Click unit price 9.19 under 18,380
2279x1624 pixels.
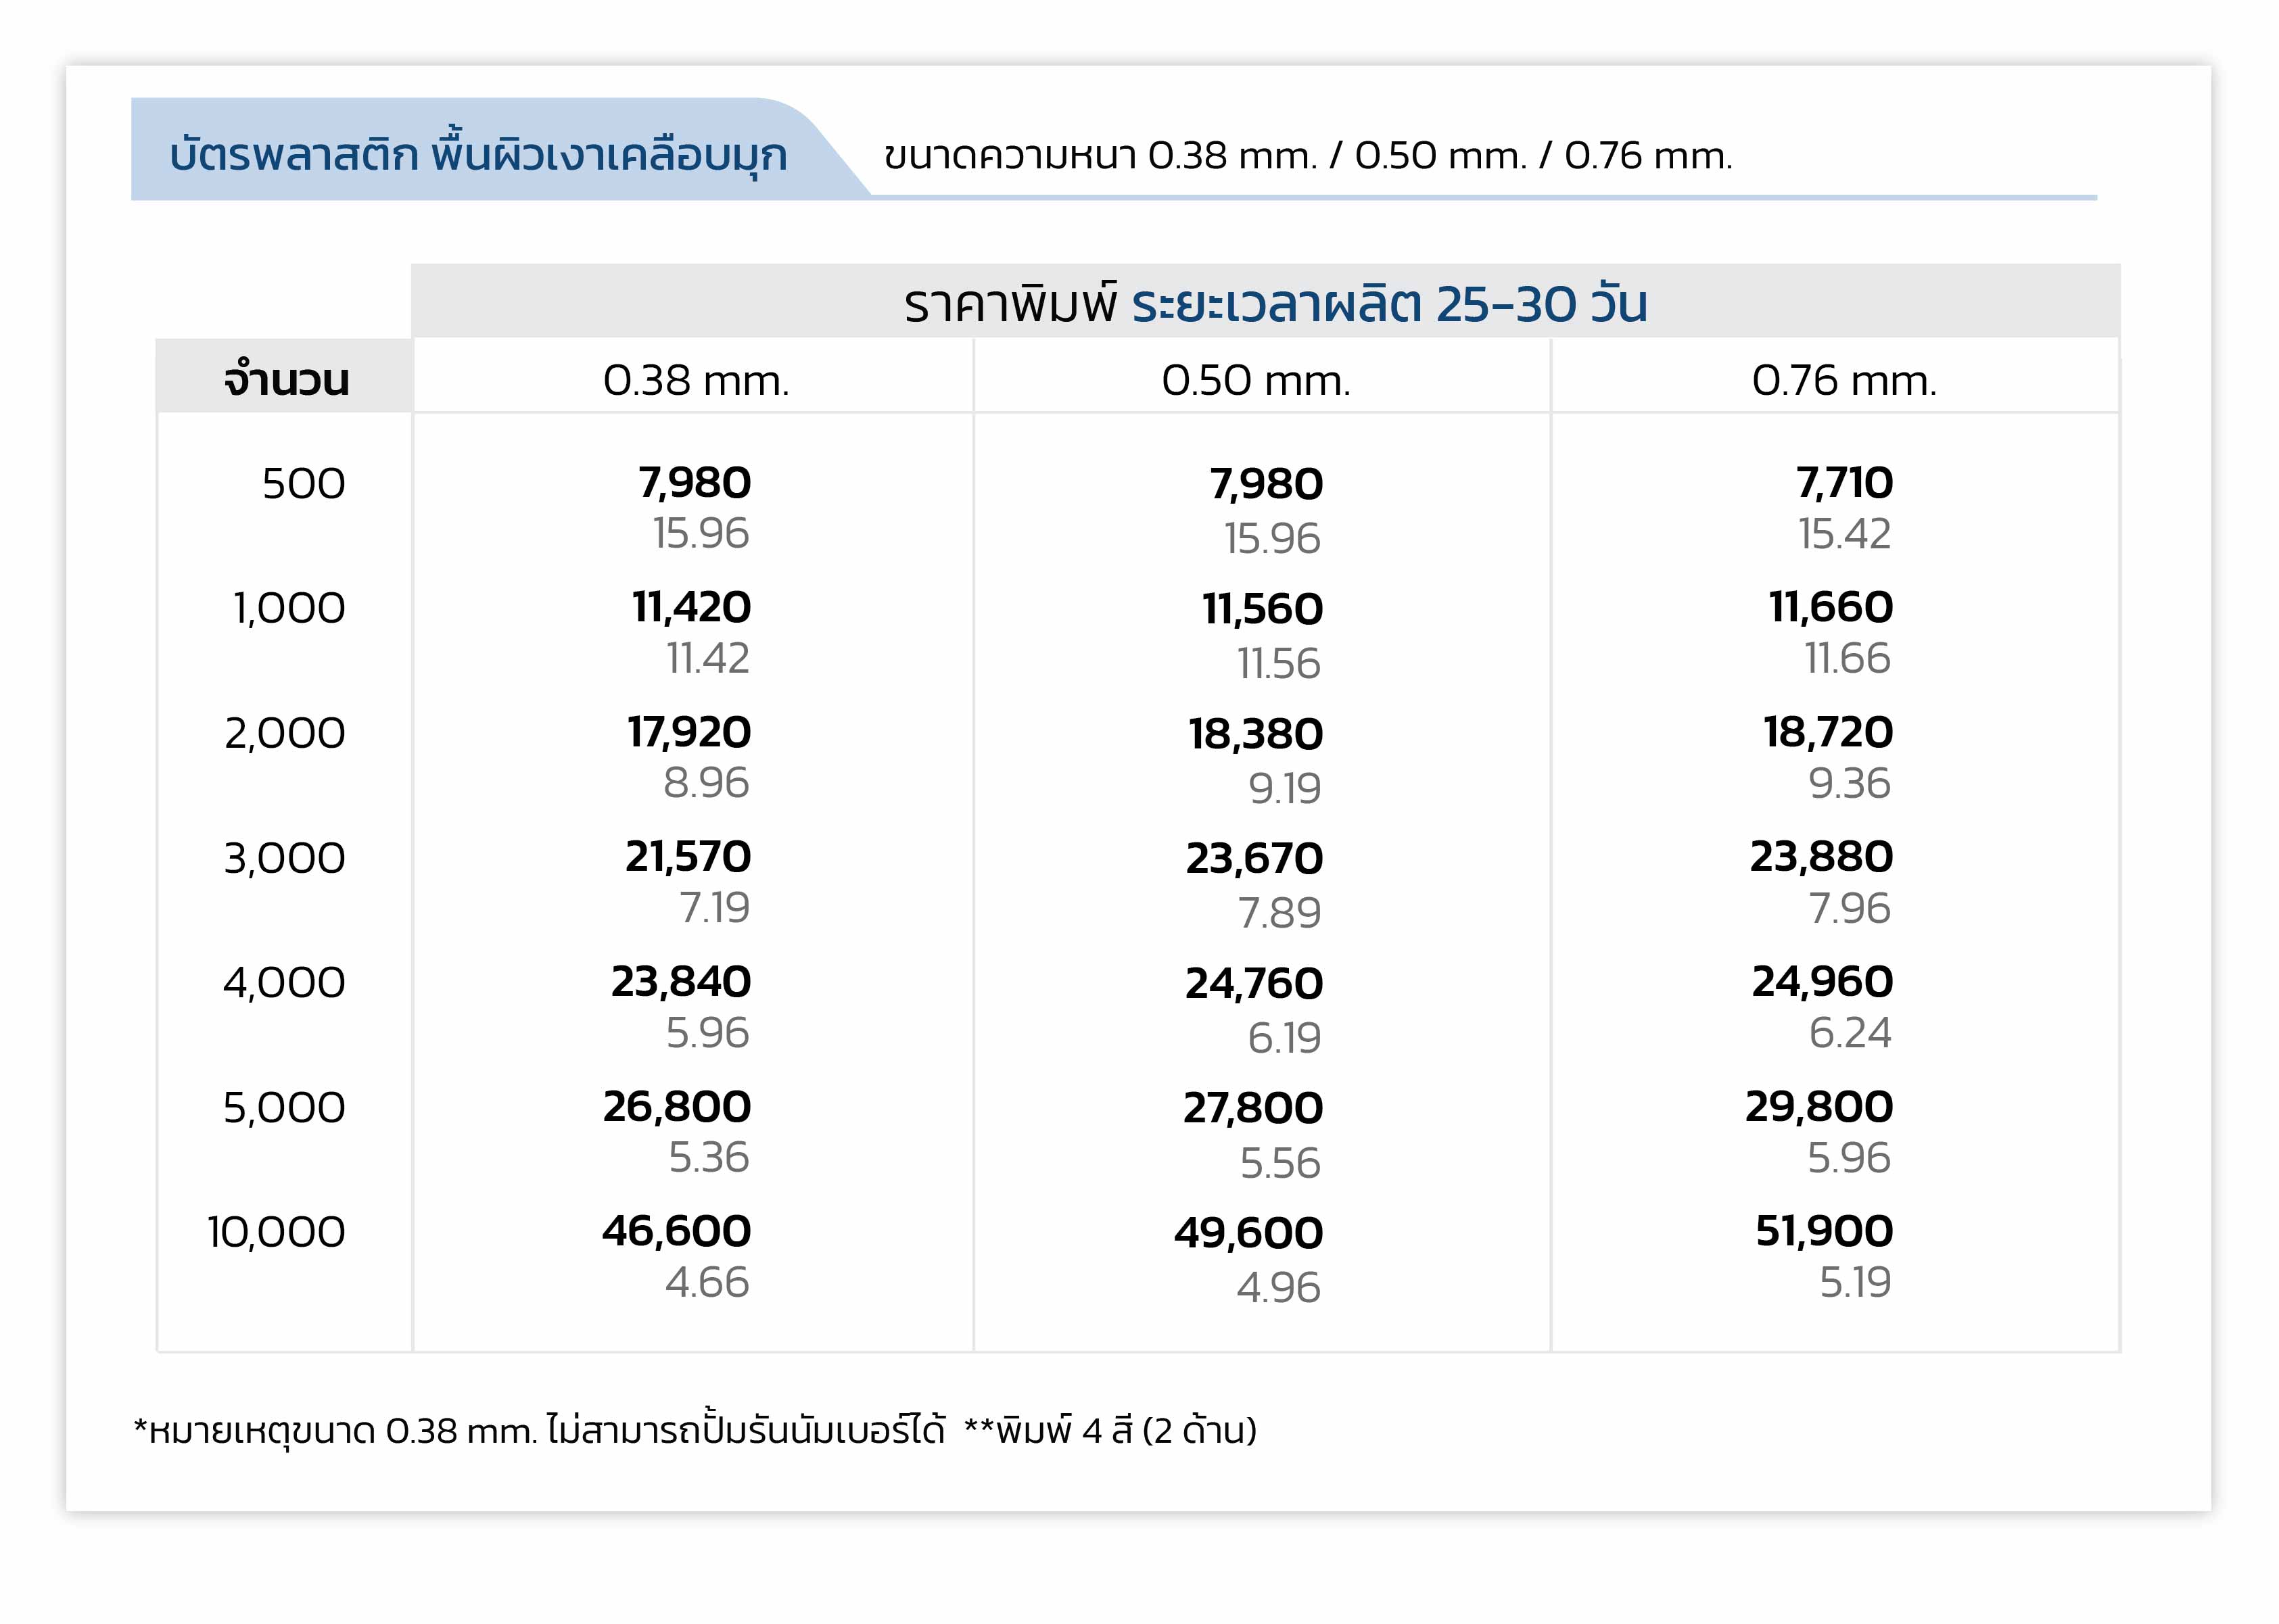pos(1284,789)
